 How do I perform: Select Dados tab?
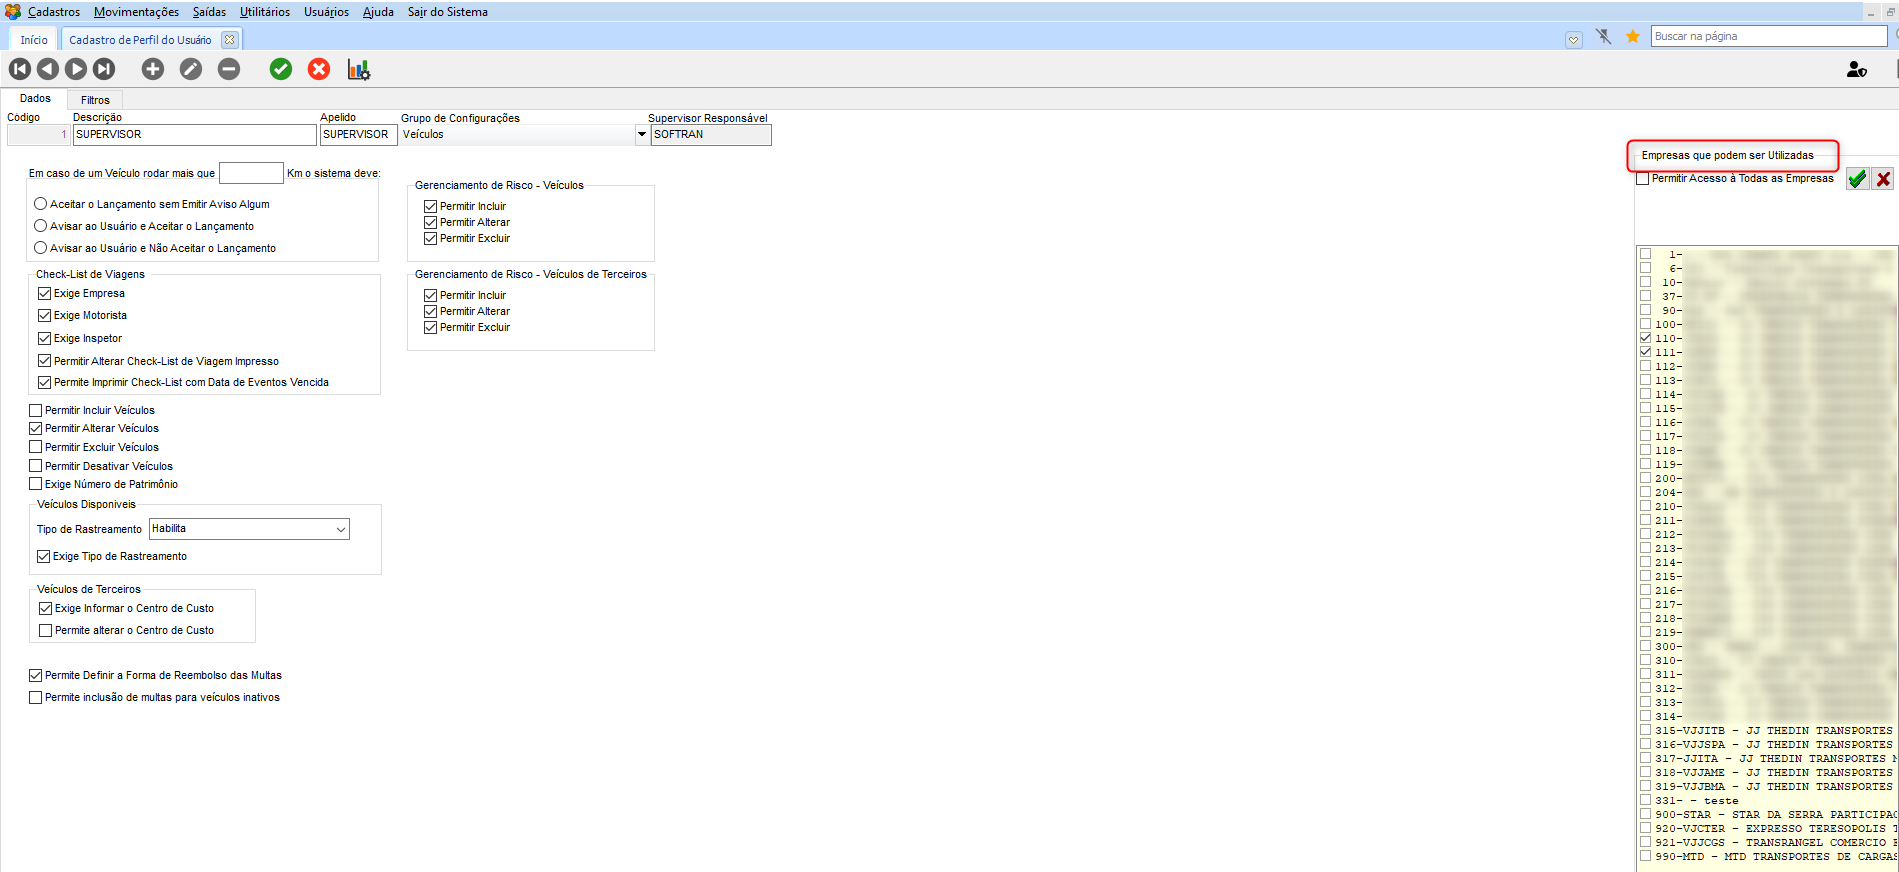[x=35, y=98]
